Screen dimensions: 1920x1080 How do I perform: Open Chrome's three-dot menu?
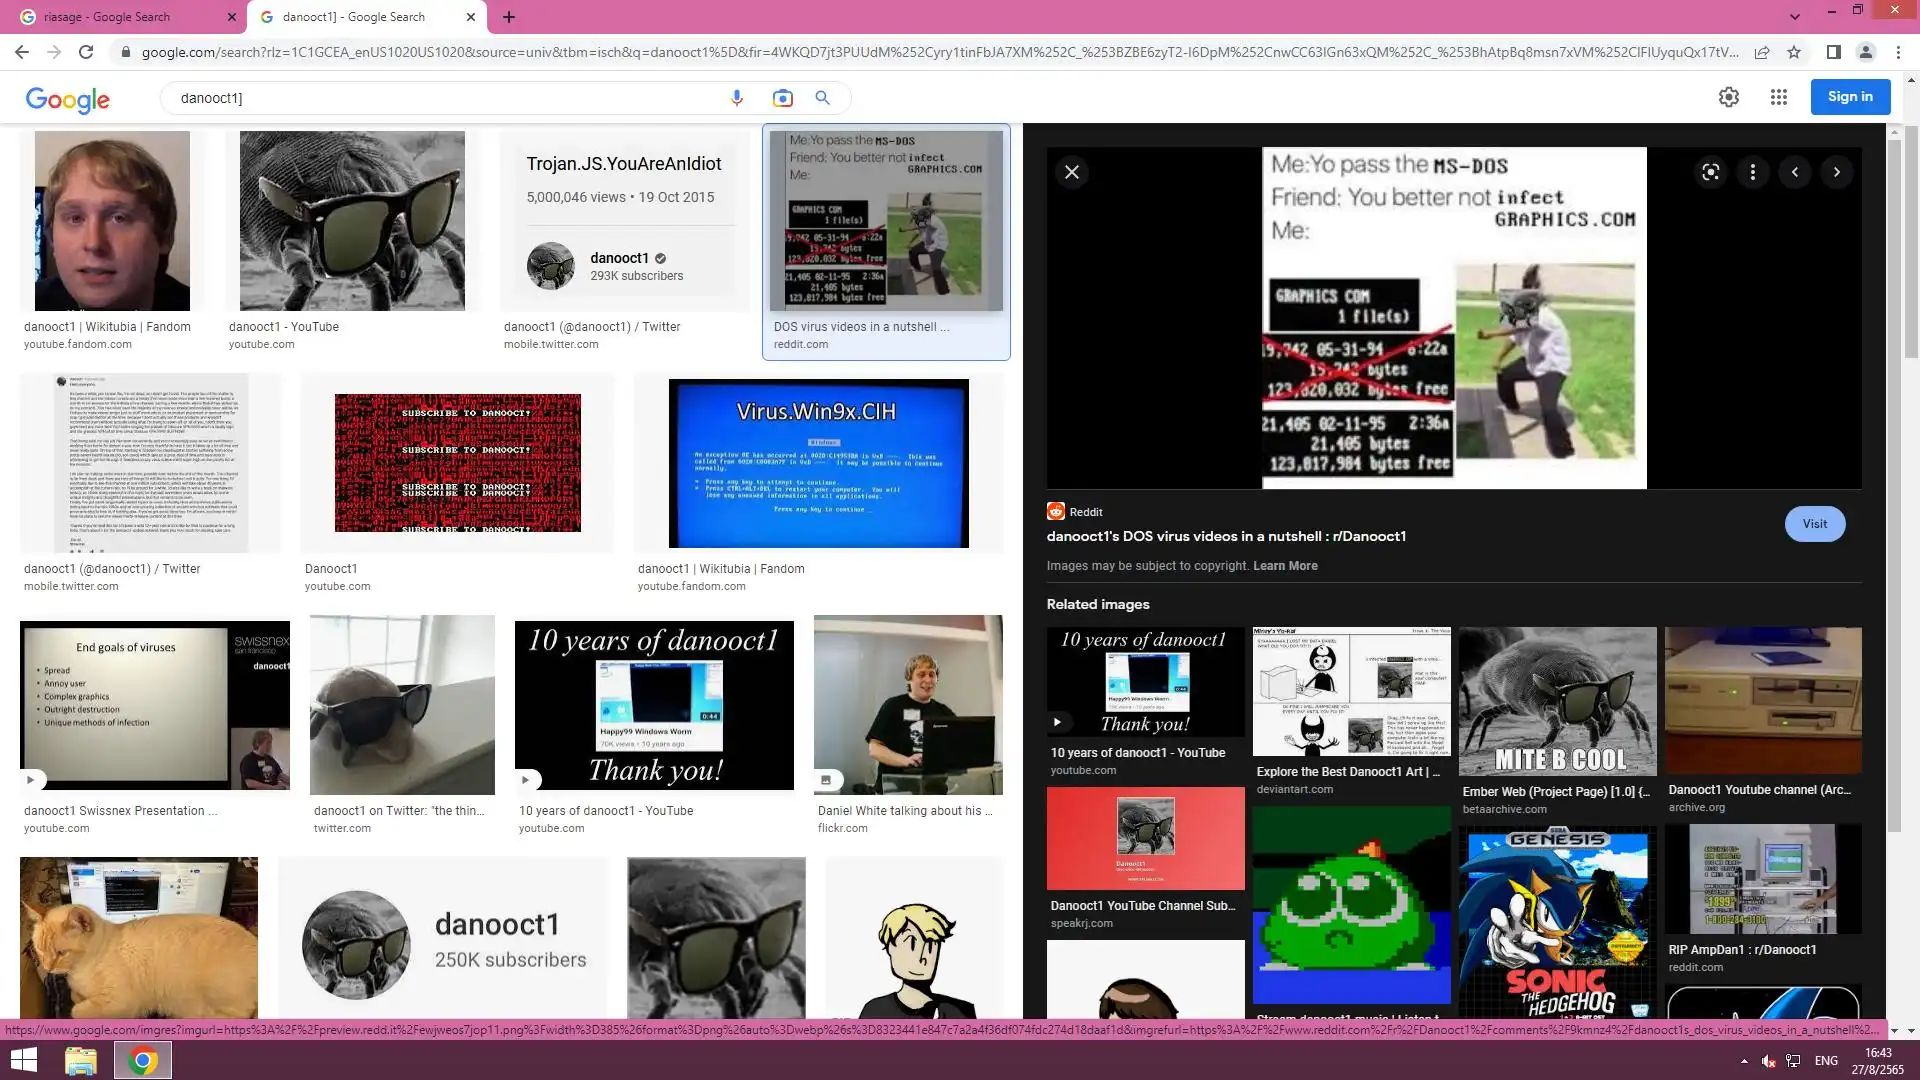tap(1898, 52)
